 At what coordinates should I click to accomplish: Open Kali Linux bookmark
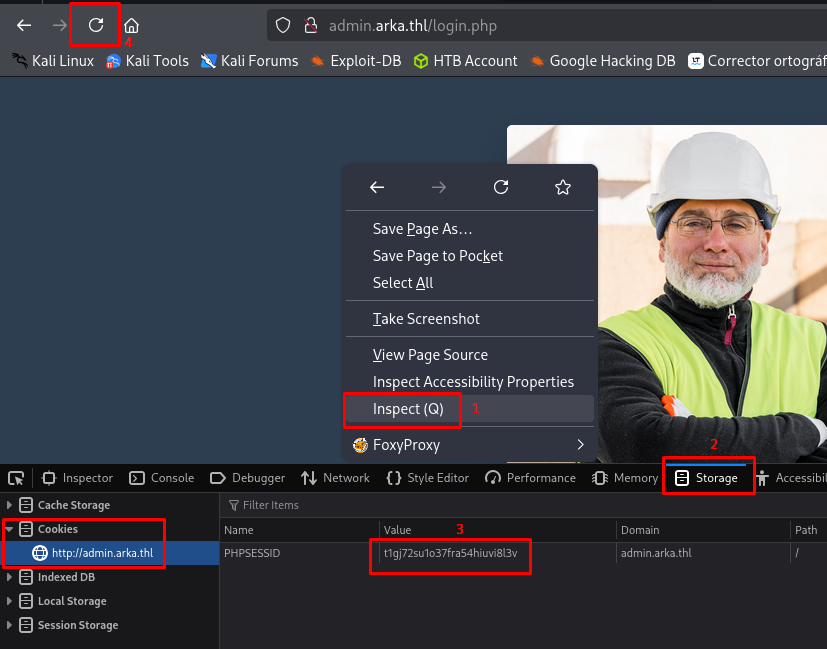[53, 61]
